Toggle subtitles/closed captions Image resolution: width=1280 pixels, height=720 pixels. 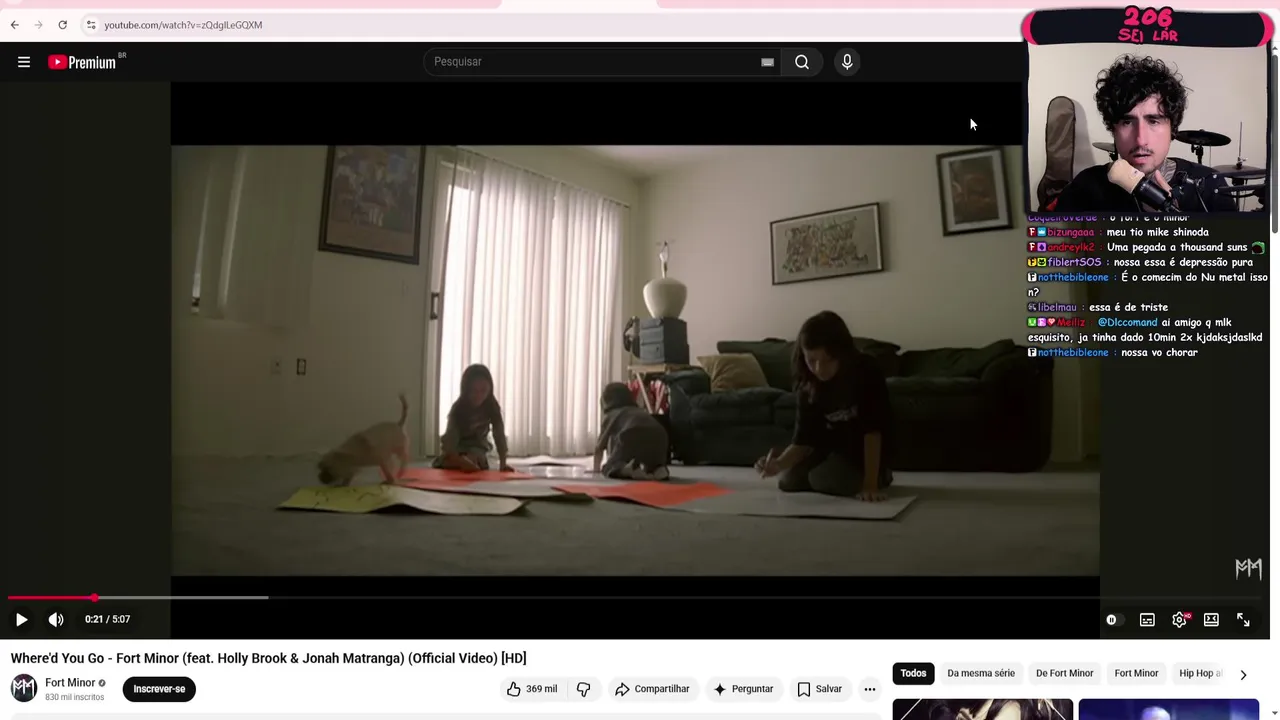[1147, 620]
